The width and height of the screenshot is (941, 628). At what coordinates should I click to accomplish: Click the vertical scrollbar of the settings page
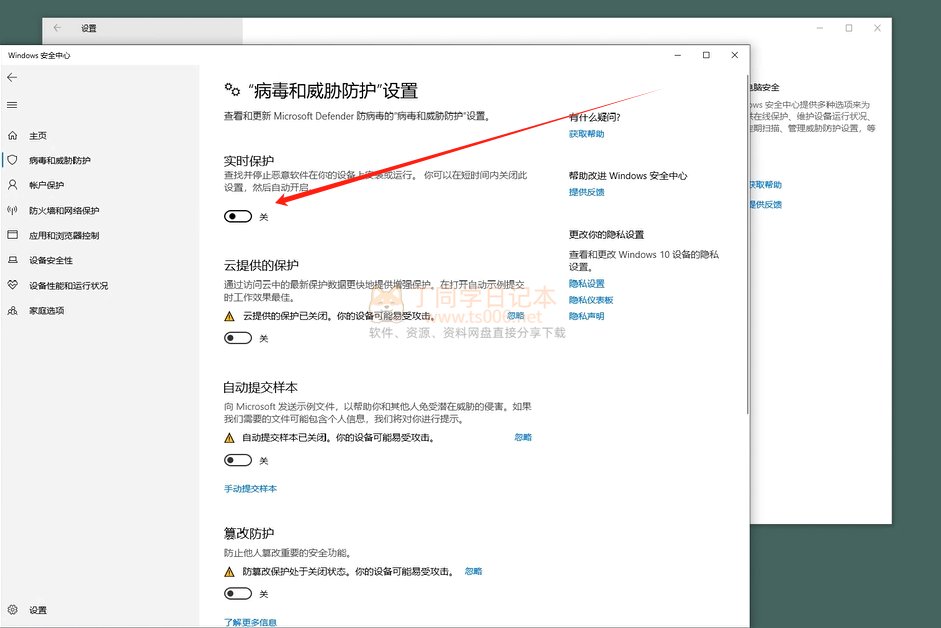[743, 250]
